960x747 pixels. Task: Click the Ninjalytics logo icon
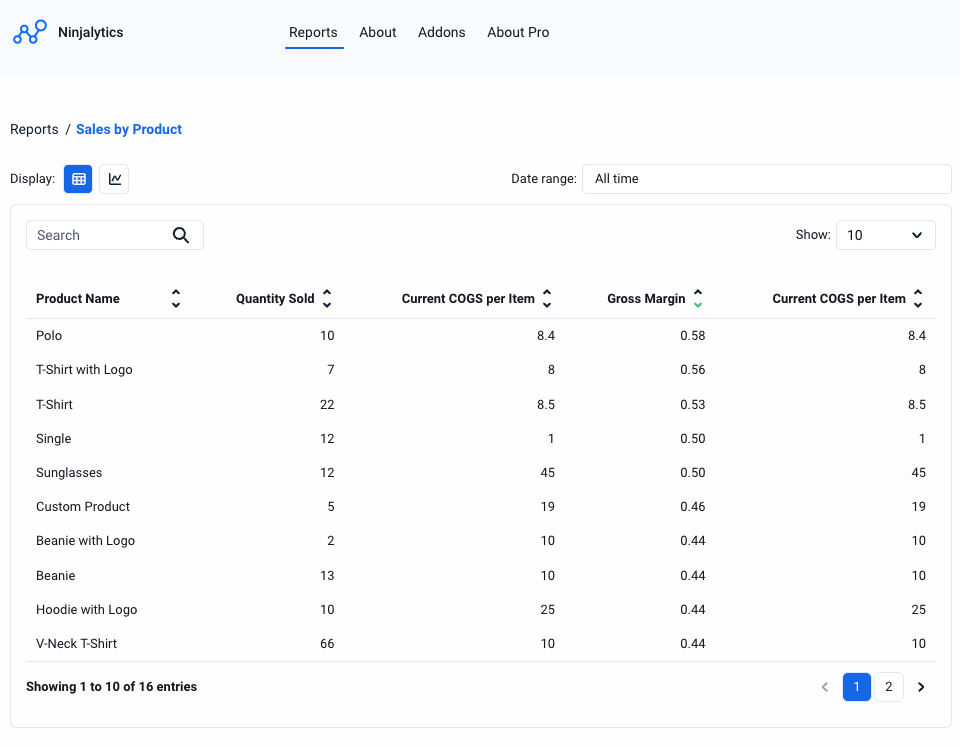coord(29,31)
